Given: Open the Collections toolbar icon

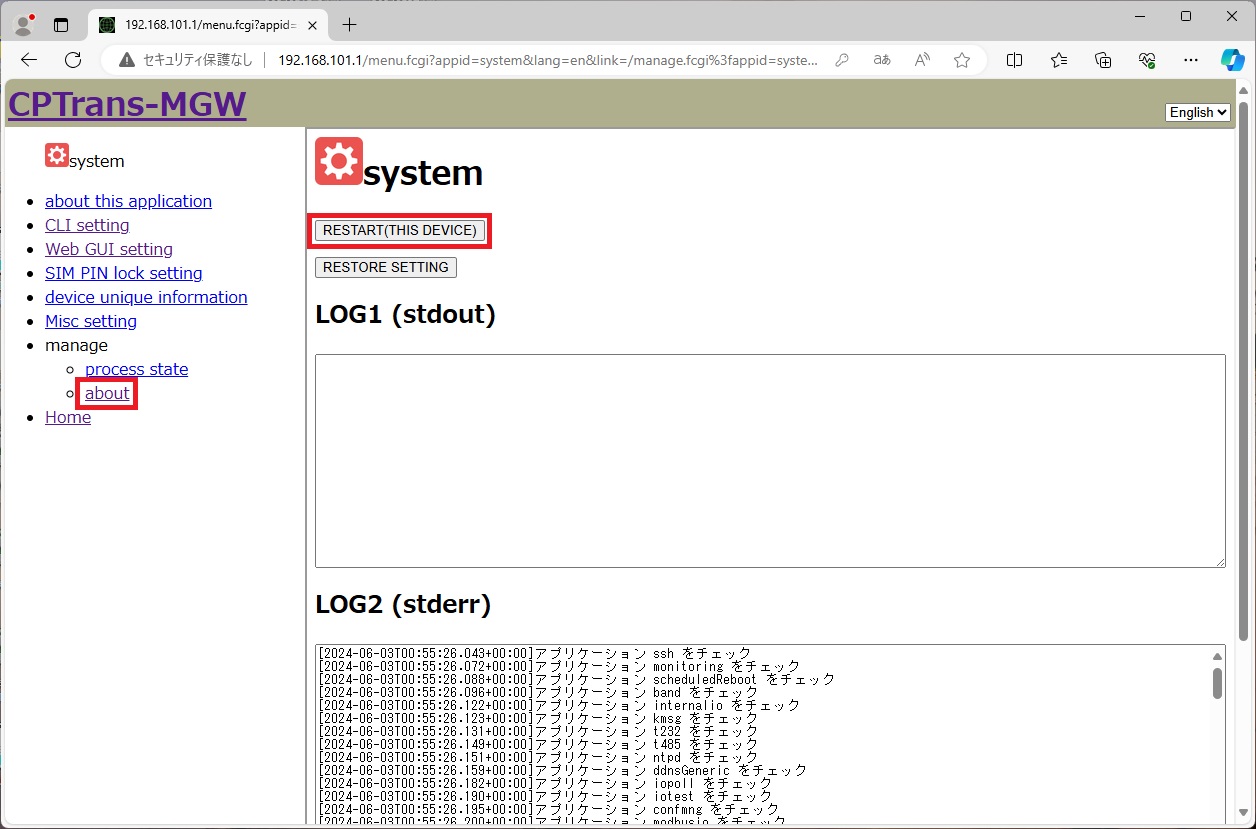Looking at the screenshot, I should (x=1103, y=60).
